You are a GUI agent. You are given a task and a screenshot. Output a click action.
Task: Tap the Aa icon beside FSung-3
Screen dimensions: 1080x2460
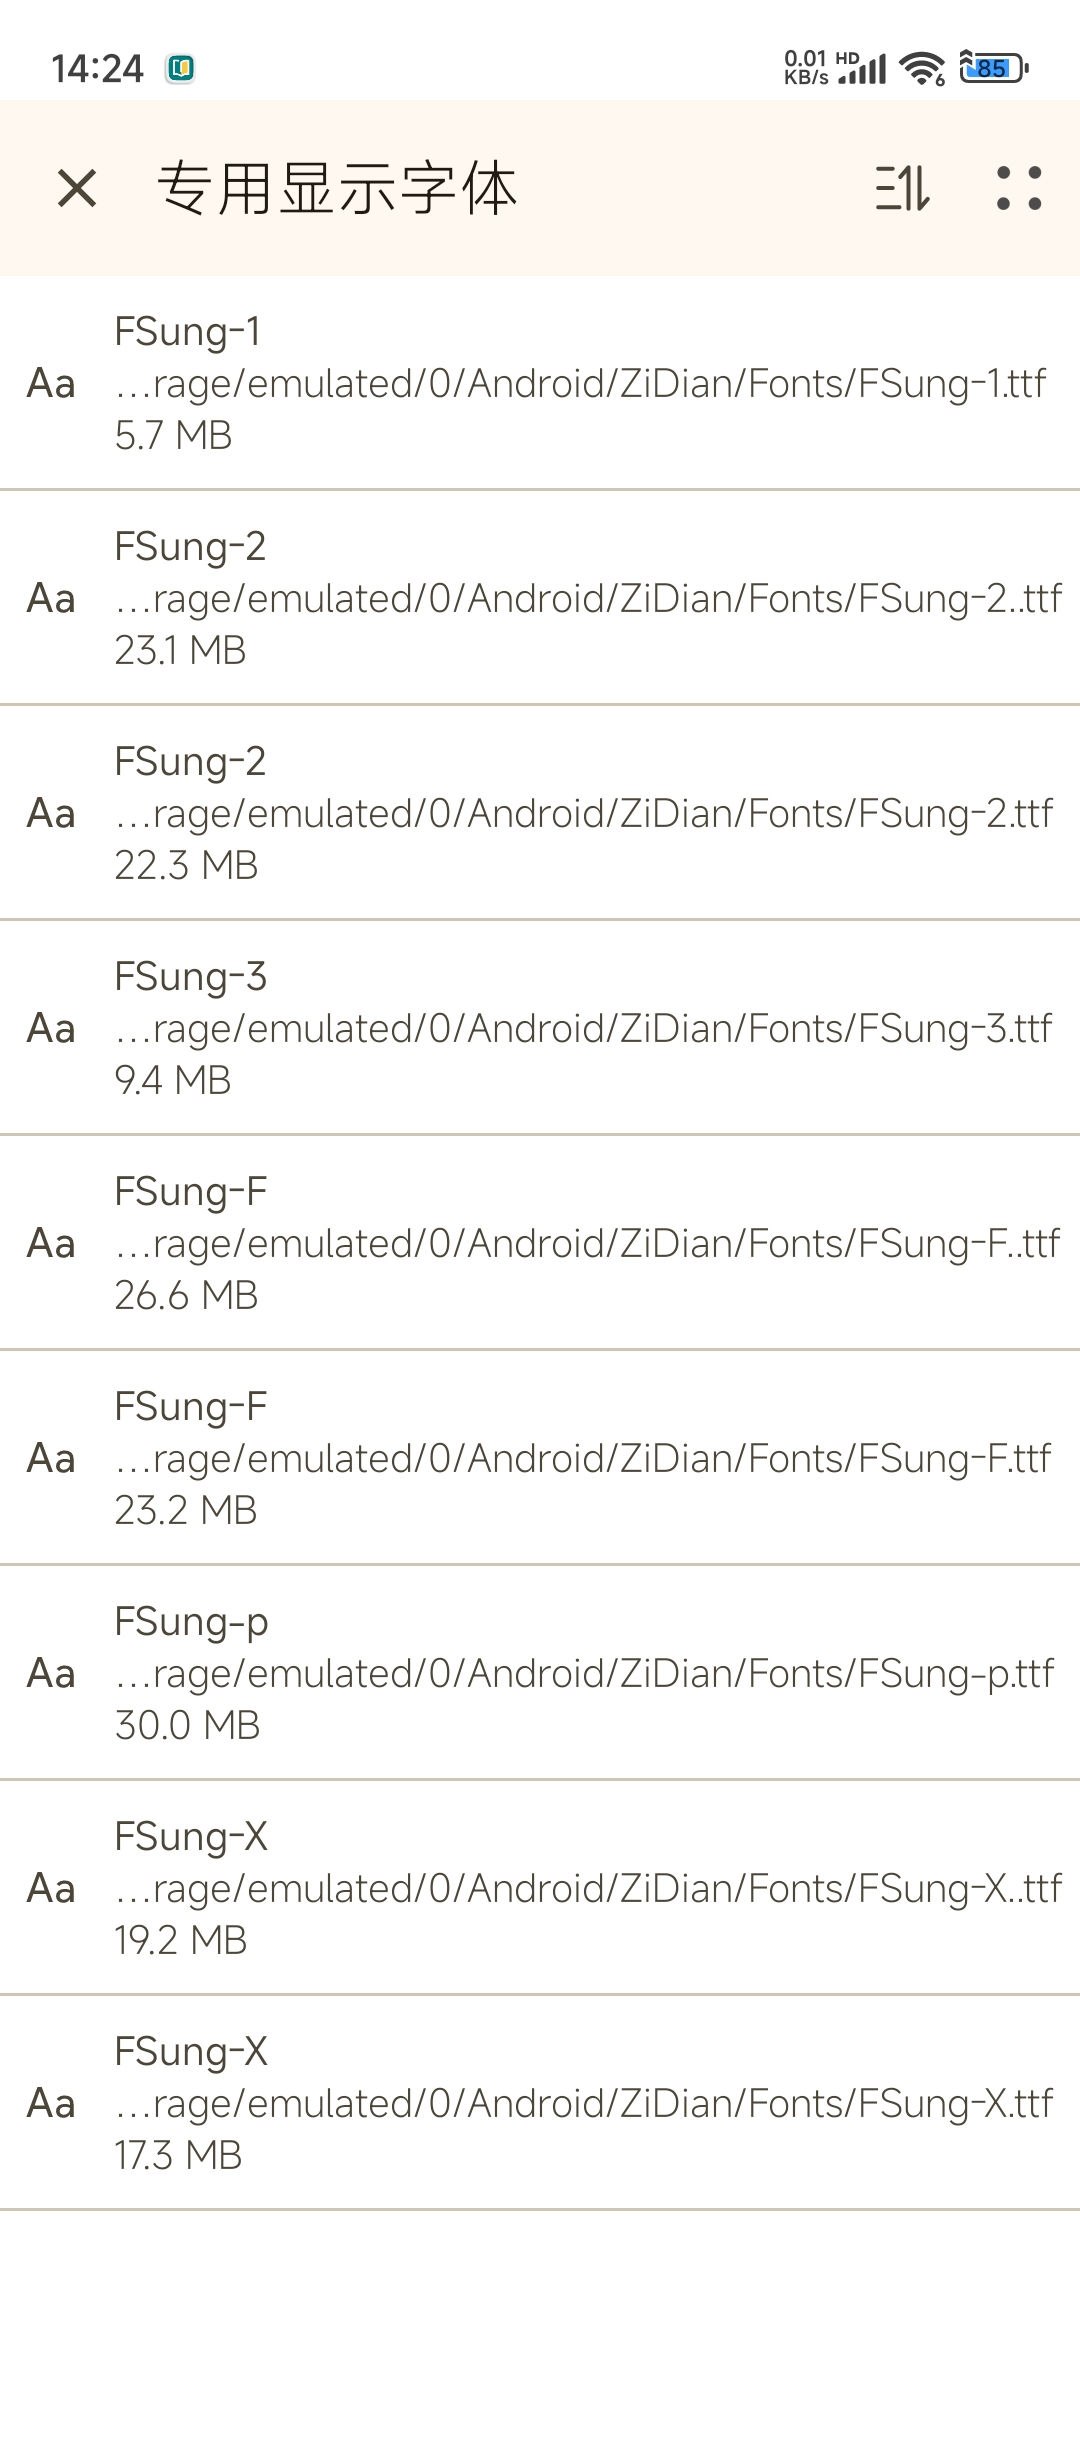click(51, 1028)
